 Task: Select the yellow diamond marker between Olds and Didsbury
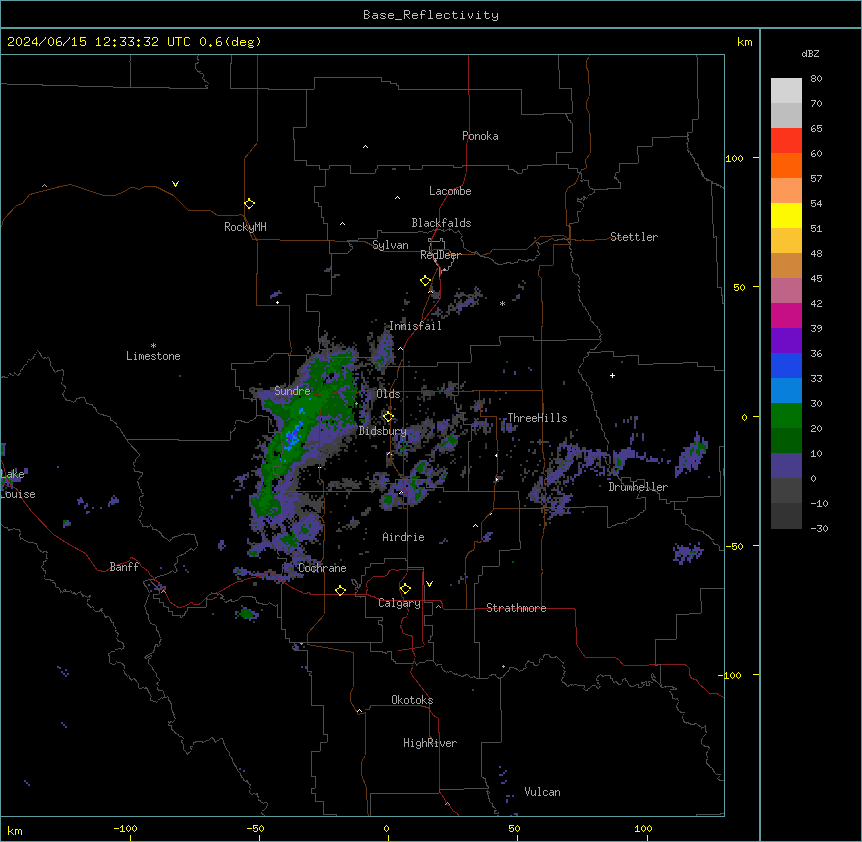(388, 417)
